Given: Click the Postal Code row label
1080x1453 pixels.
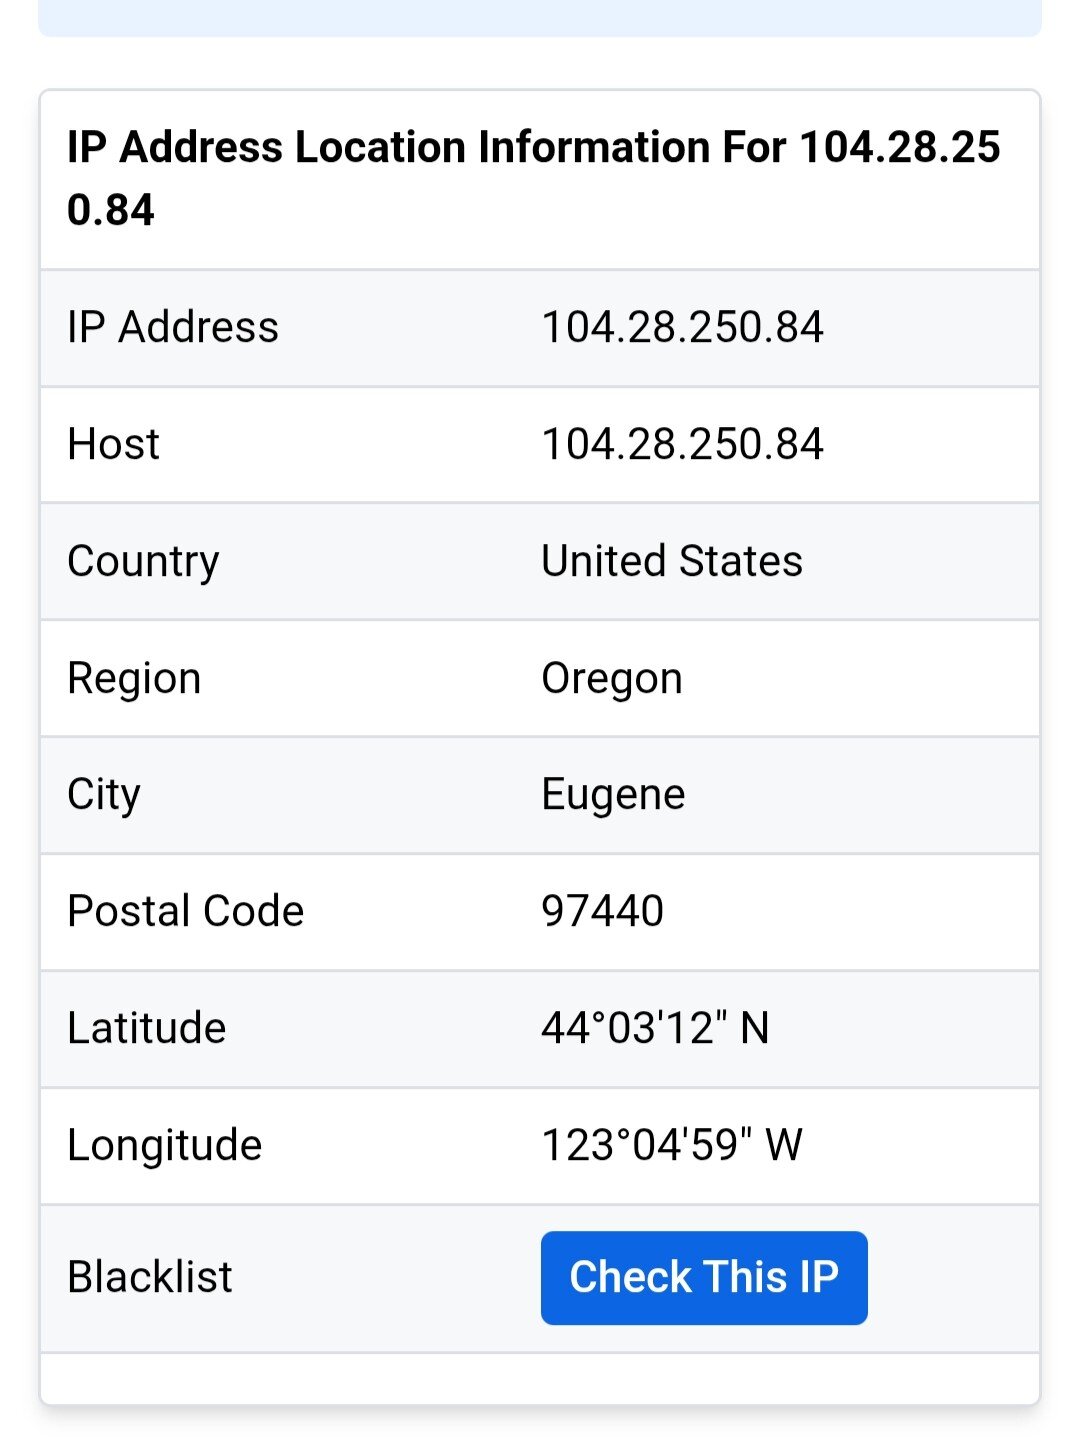Looking at the screenshot, I should (x=185, y=911).
